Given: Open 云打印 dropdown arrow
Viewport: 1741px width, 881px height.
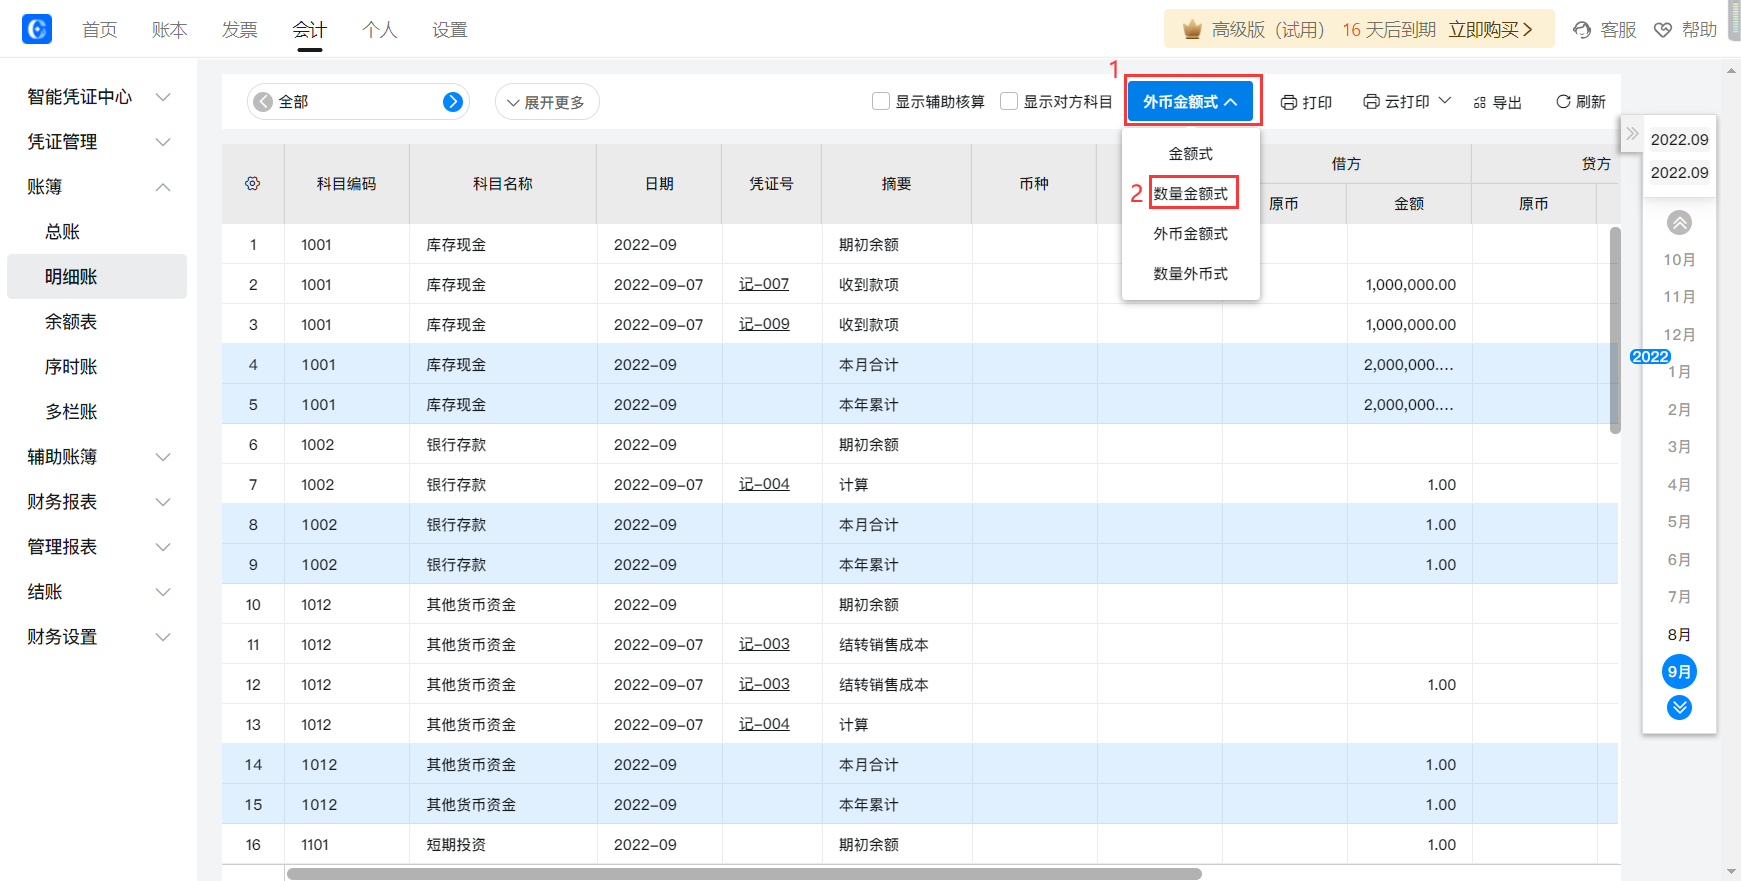Looking at the screenshot, I should [1444, 101].
